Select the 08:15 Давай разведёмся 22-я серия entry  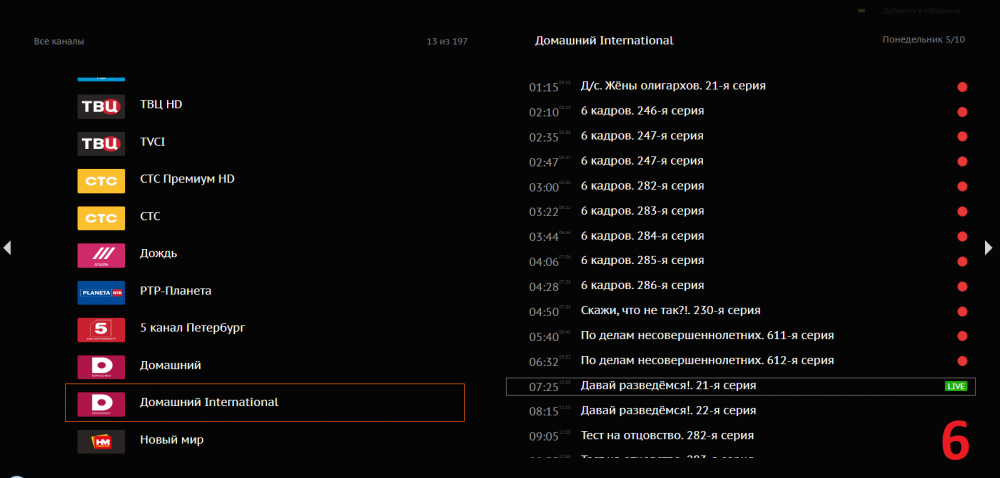pos(670,411)
